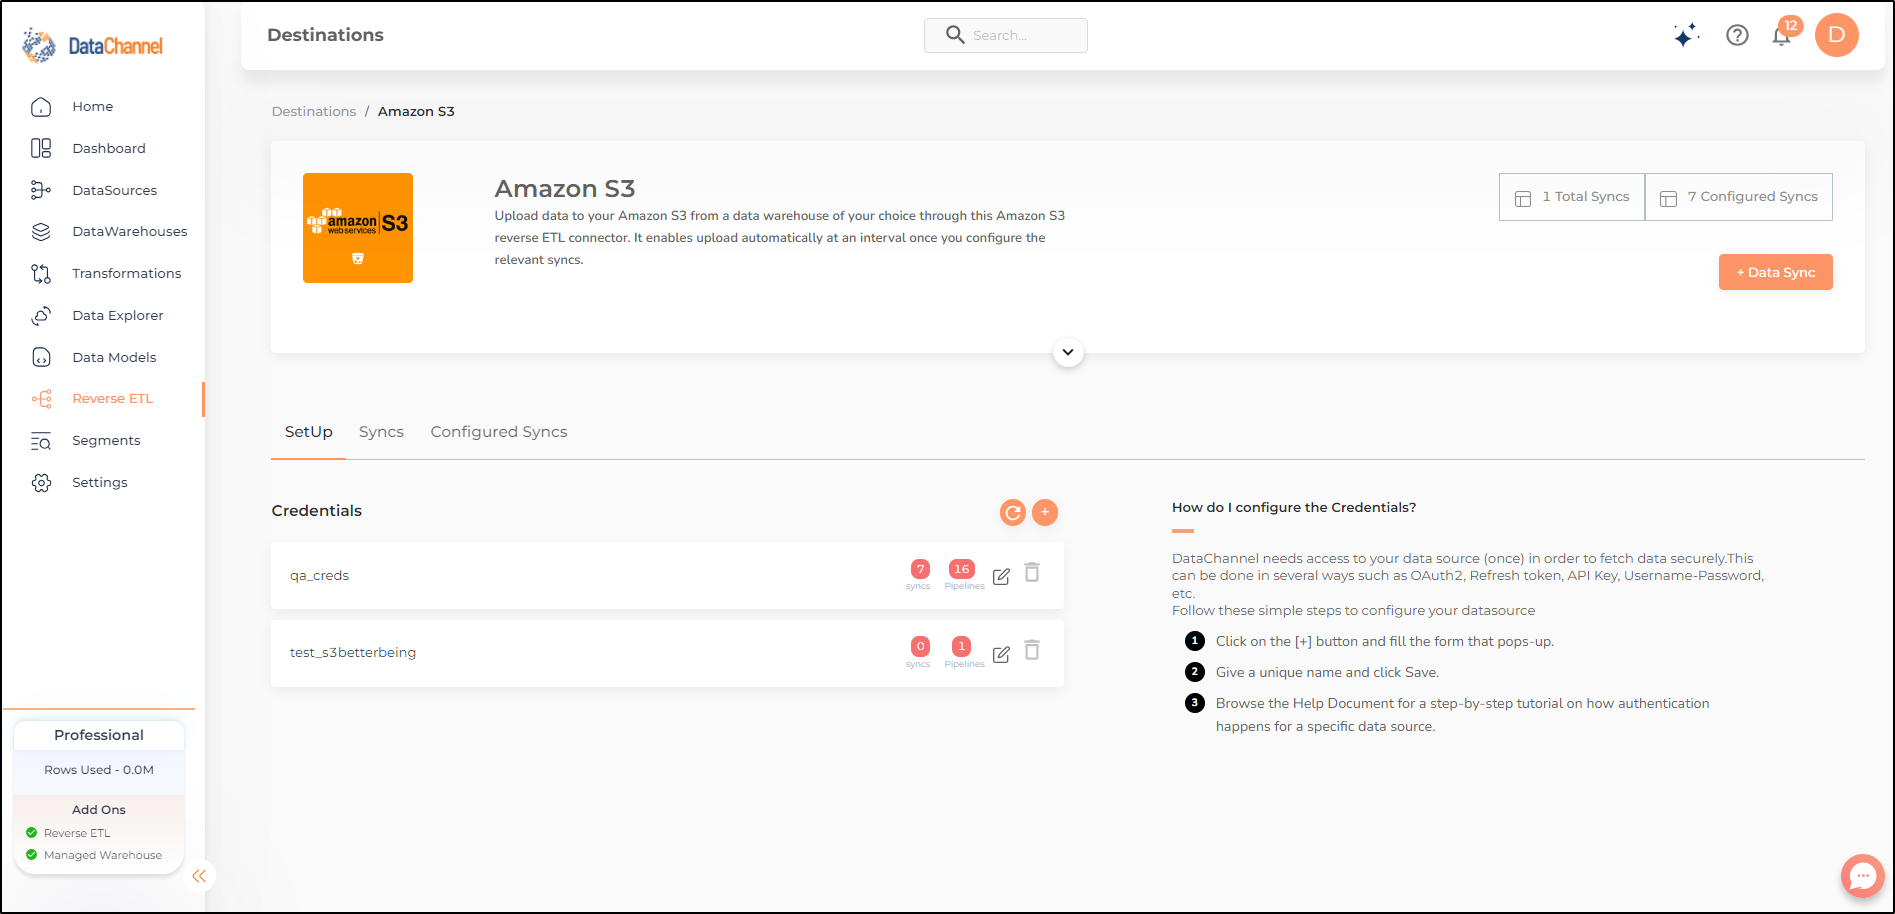Go to DataSources menu item
Image resolution: width=1895 pixels, height=914 pixels.
pos(115,190)
